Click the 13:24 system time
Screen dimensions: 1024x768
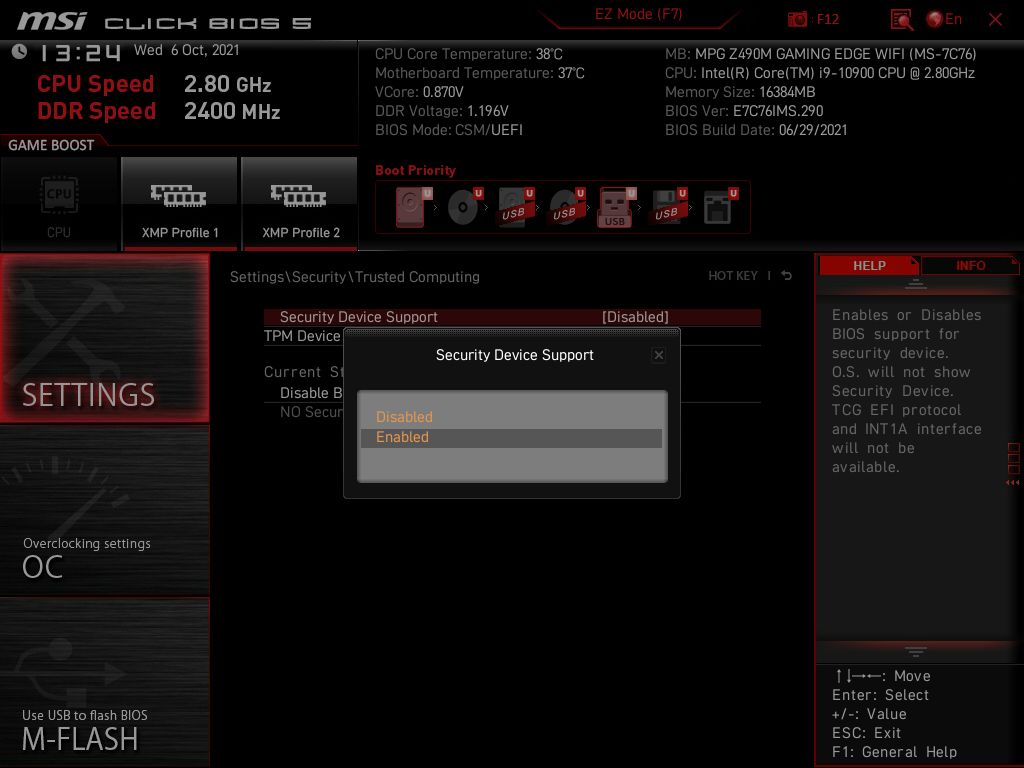tap(80, 52)
